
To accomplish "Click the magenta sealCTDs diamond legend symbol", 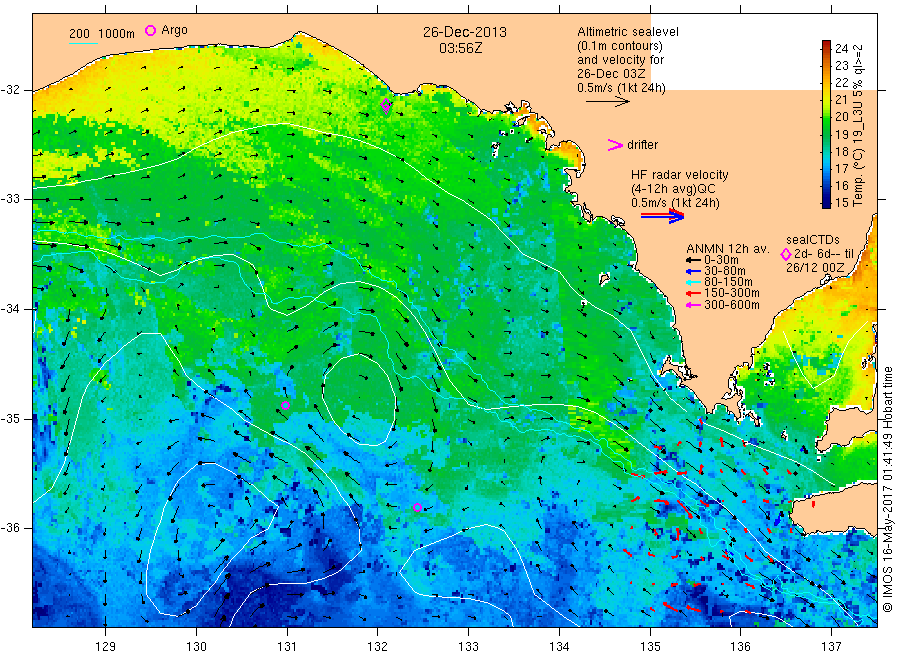I will 786,254.
